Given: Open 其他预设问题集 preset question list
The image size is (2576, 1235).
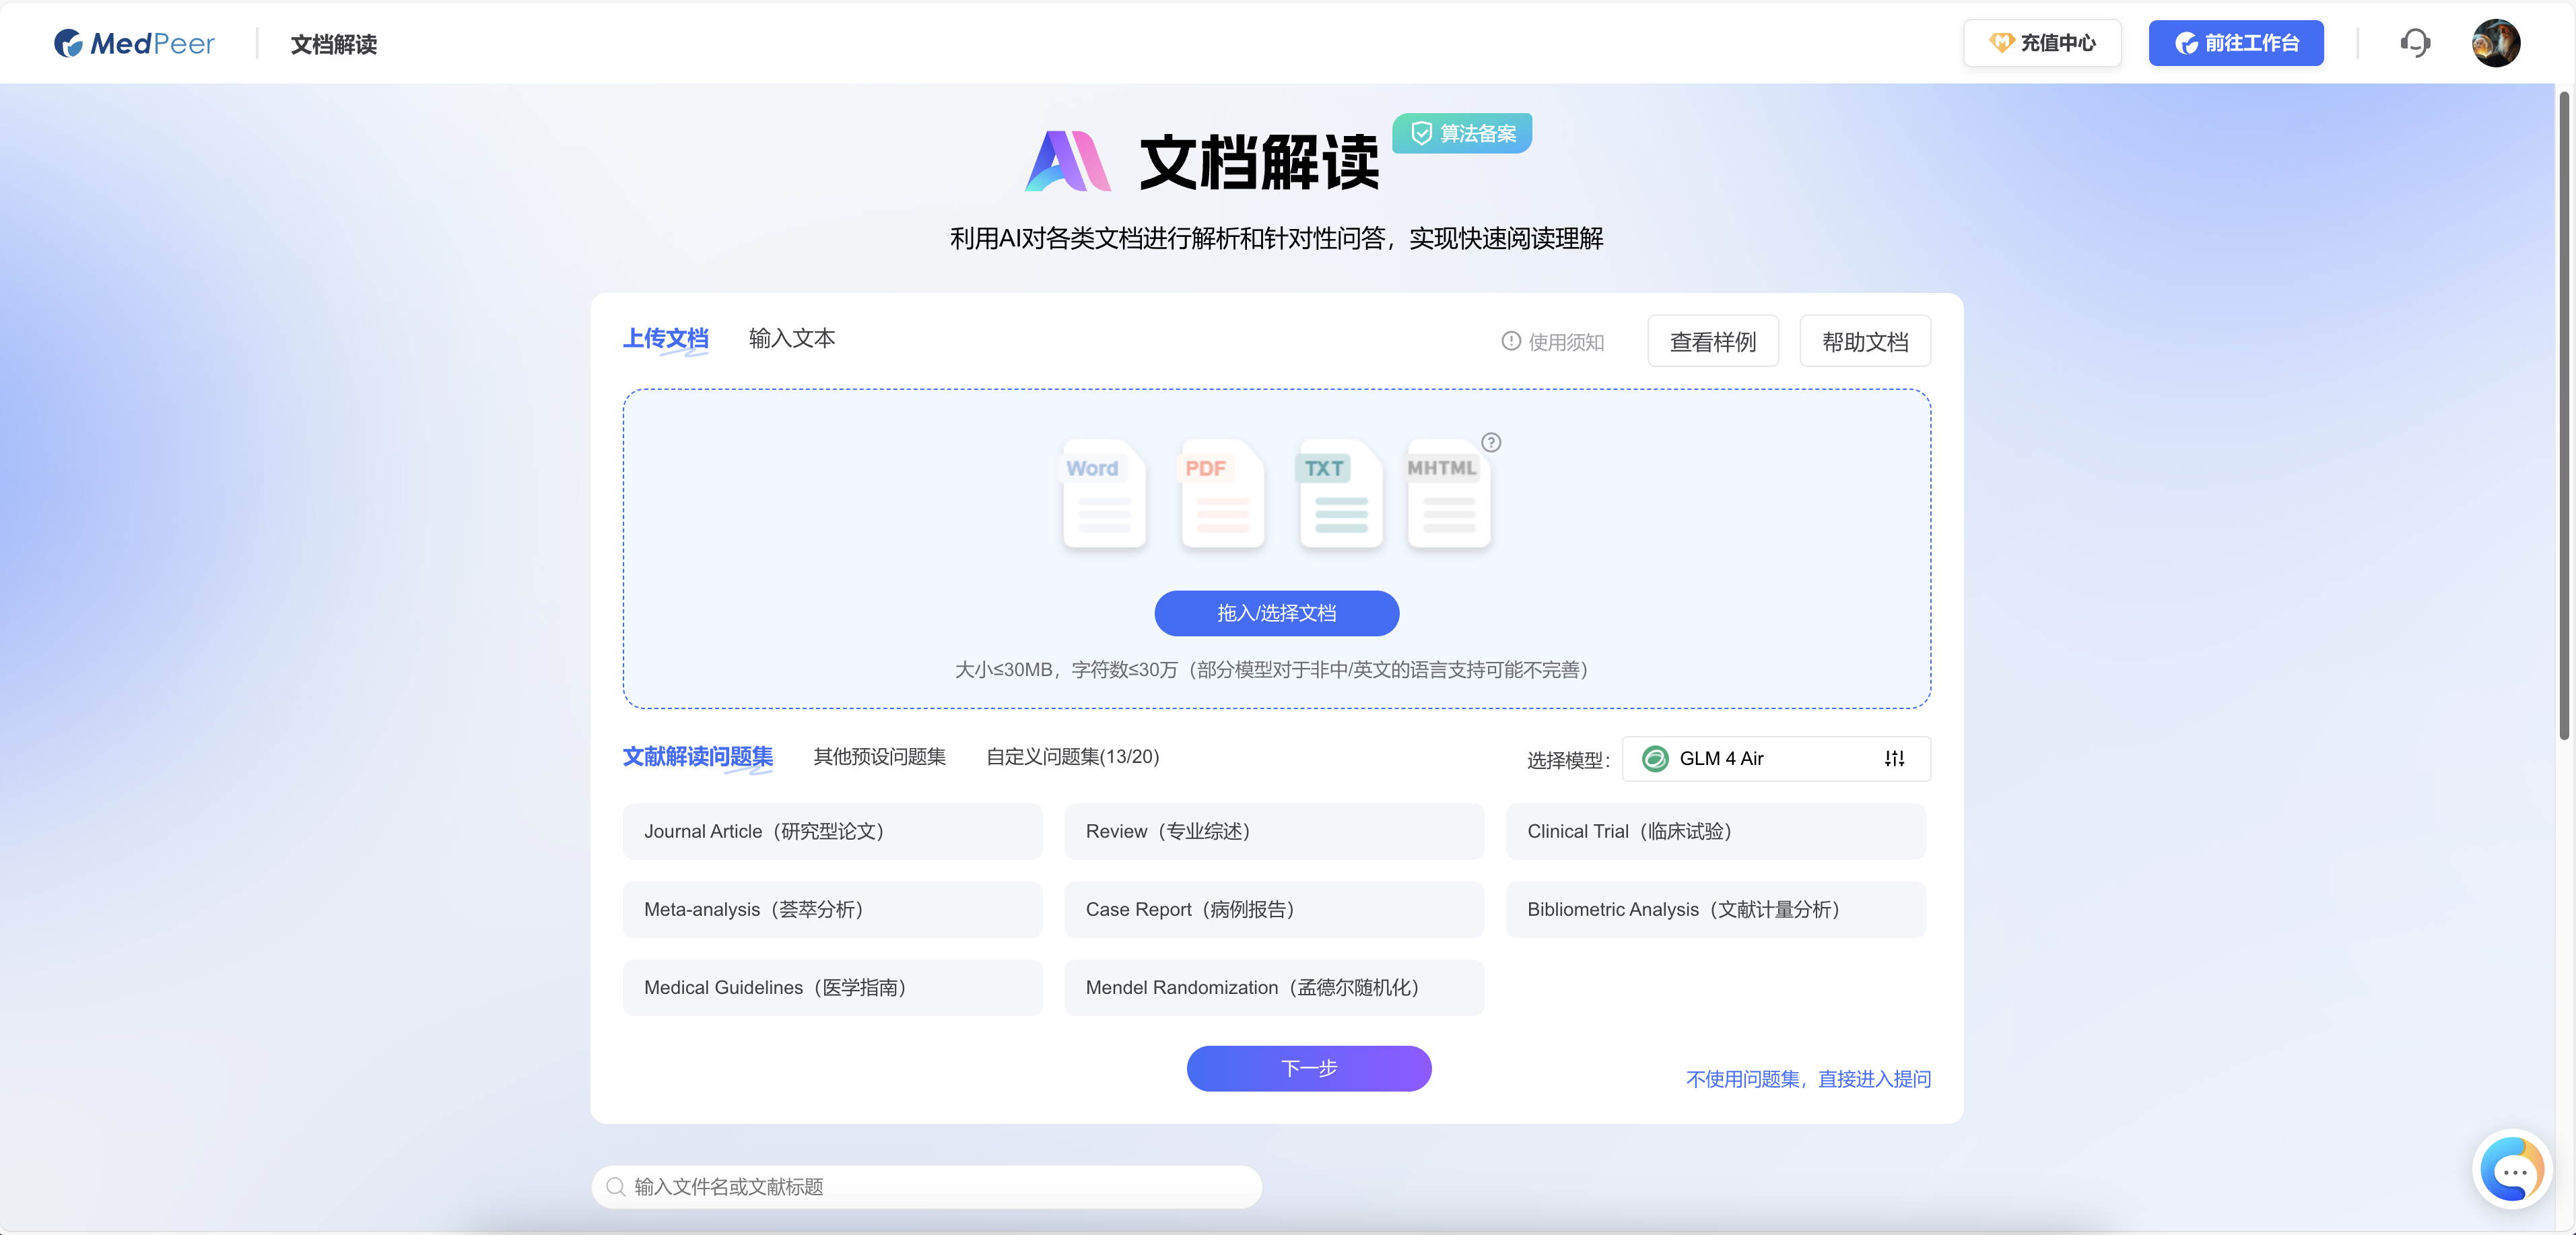Looking at the screenshot, I should click(879, 757).
